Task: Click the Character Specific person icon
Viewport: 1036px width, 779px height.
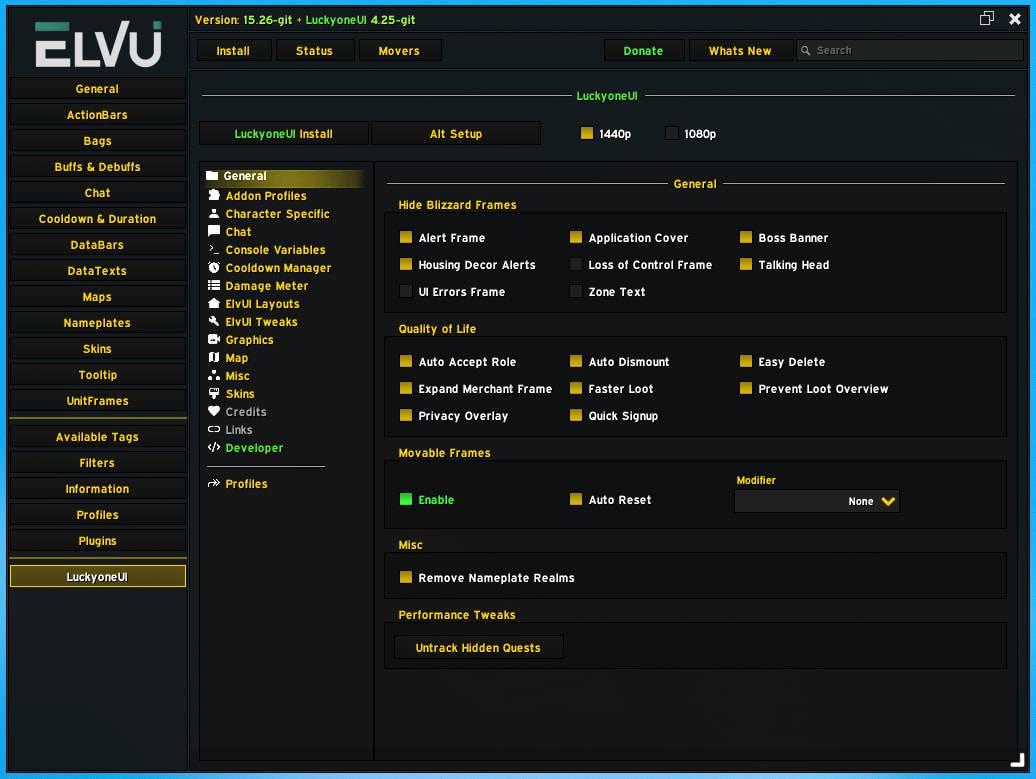Action: pos(214,213)
